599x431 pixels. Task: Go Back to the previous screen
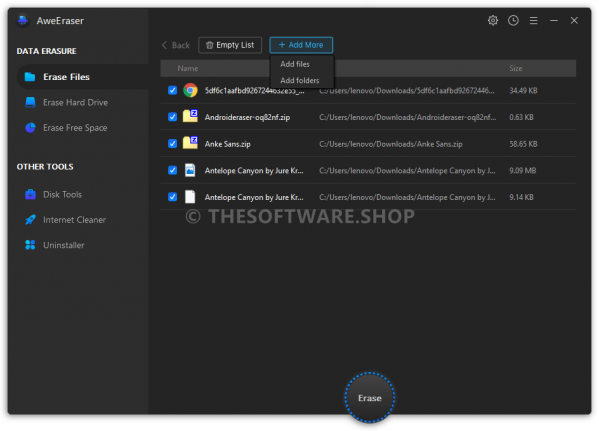[x=176, y=45]
